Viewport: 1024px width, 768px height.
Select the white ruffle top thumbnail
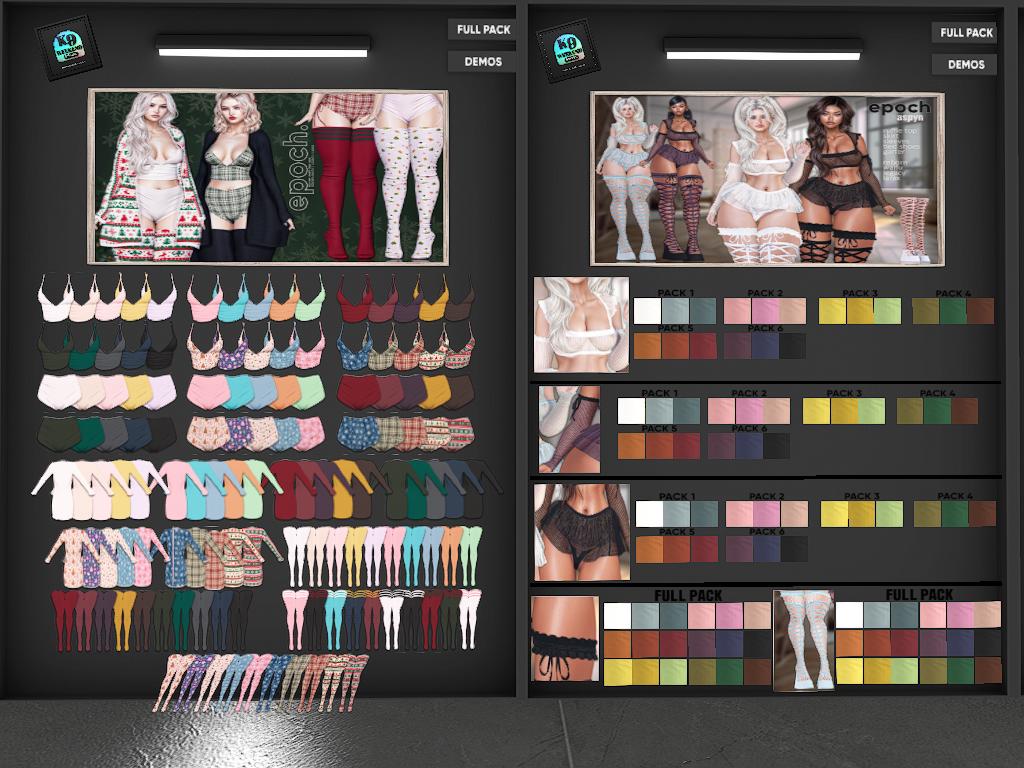pos(581,325)
